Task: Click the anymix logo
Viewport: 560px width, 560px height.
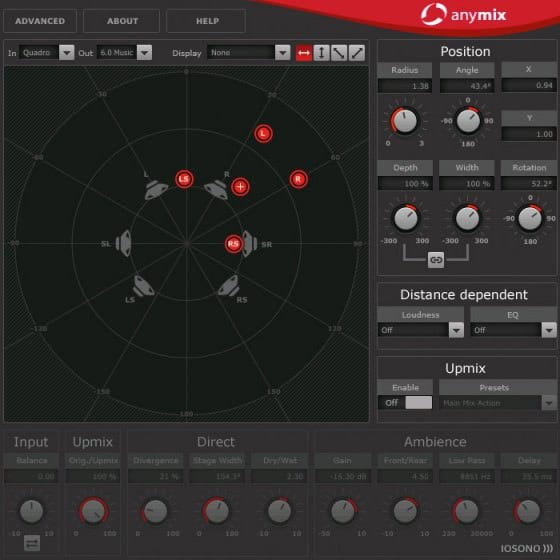Action: [x=464, y=15]
